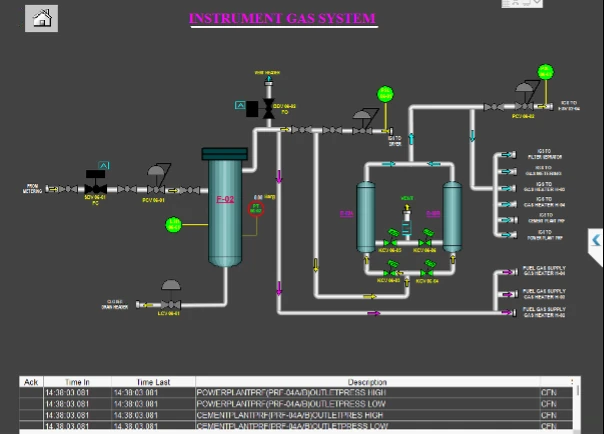Open the green level indicator beside F-02

point(173,225)
